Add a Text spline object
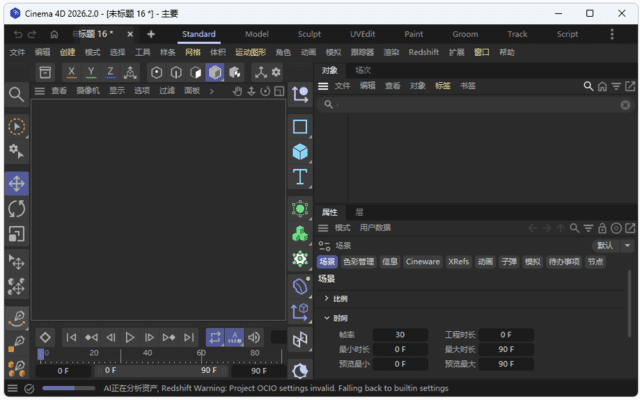This screenshot has width=640, height=400. (x=300, y=177)
